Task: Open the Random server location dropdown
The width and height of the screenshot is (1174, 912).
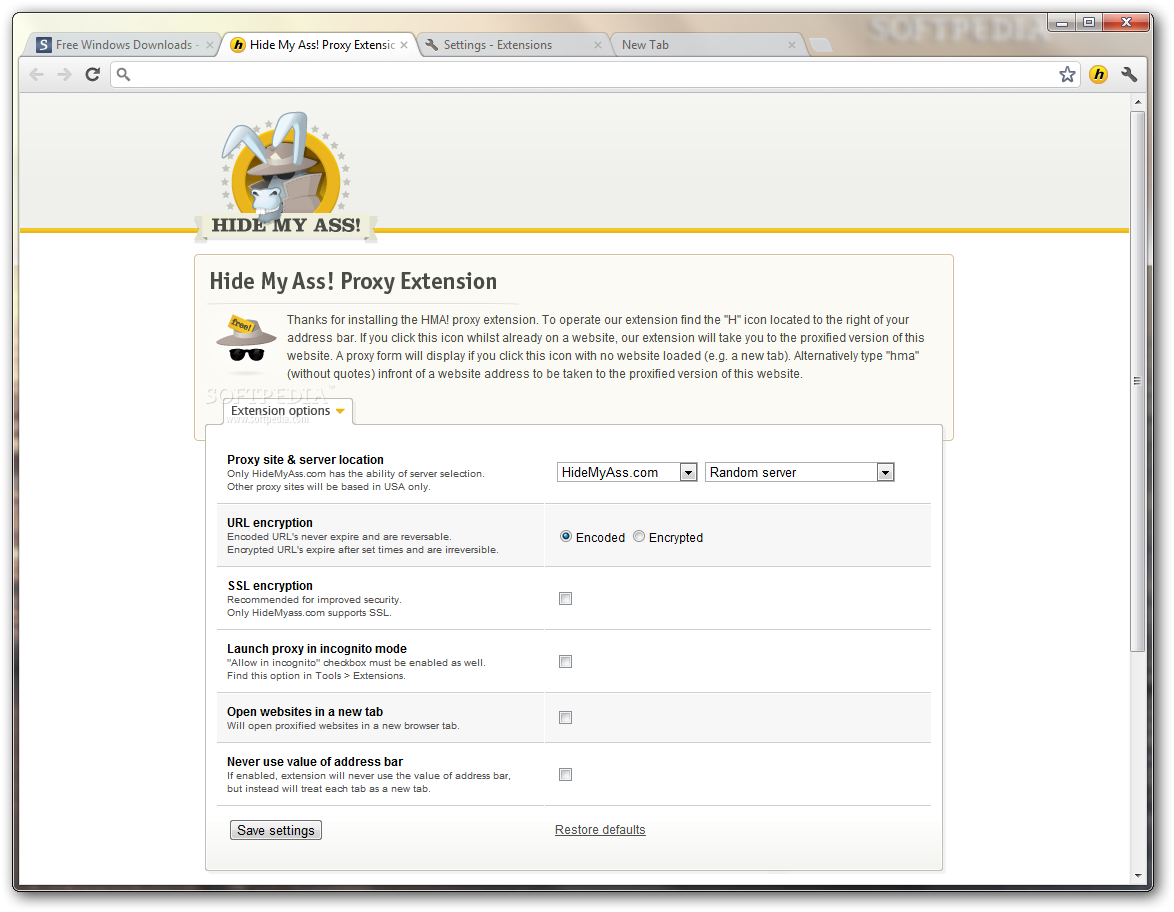Action: click(x=800, y=472)
